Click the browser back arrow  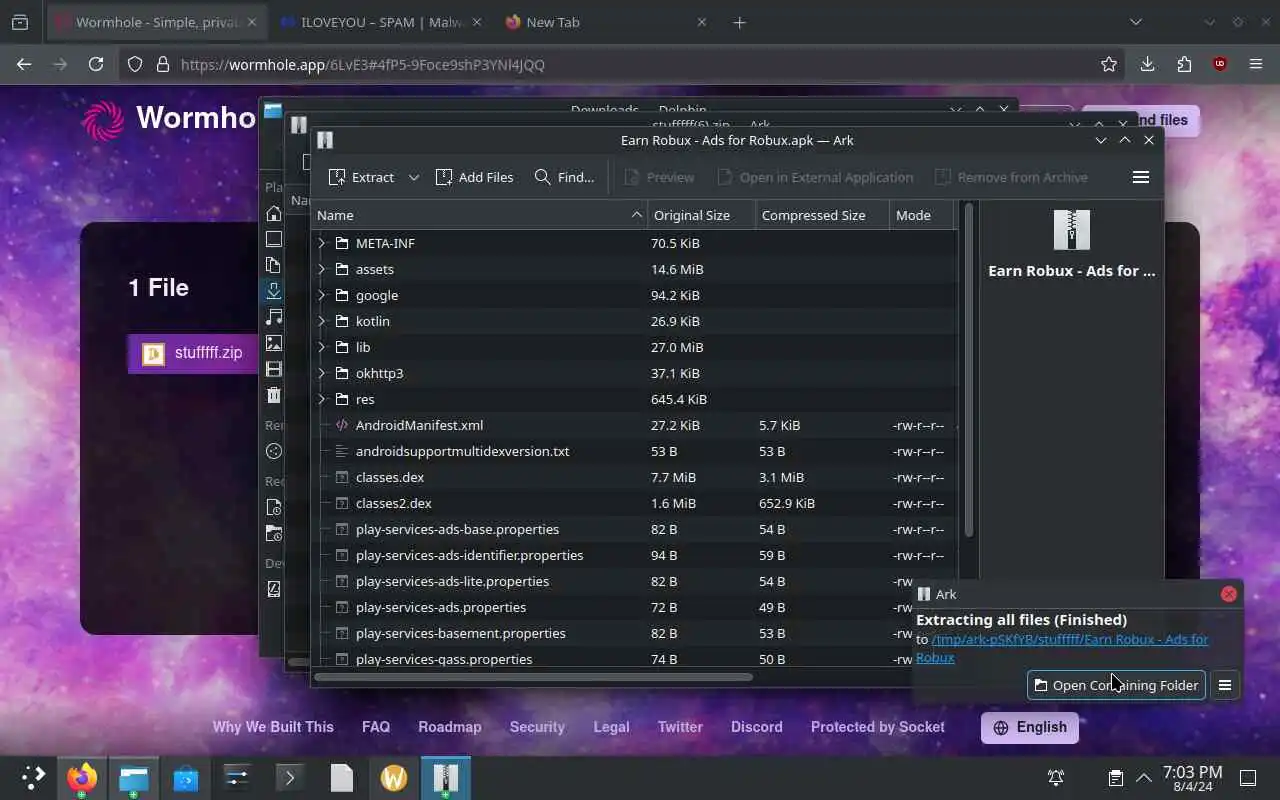pos(24,64)
